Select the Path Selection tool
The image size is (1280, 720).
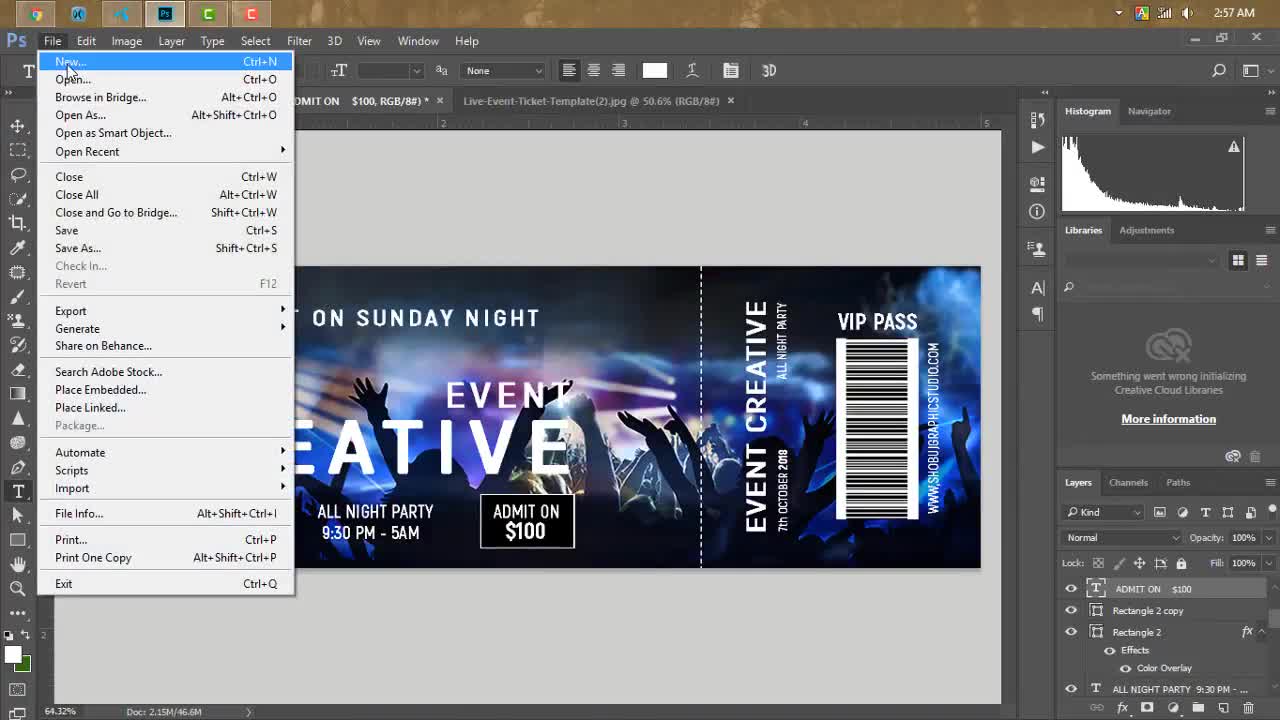pos(18,515)
